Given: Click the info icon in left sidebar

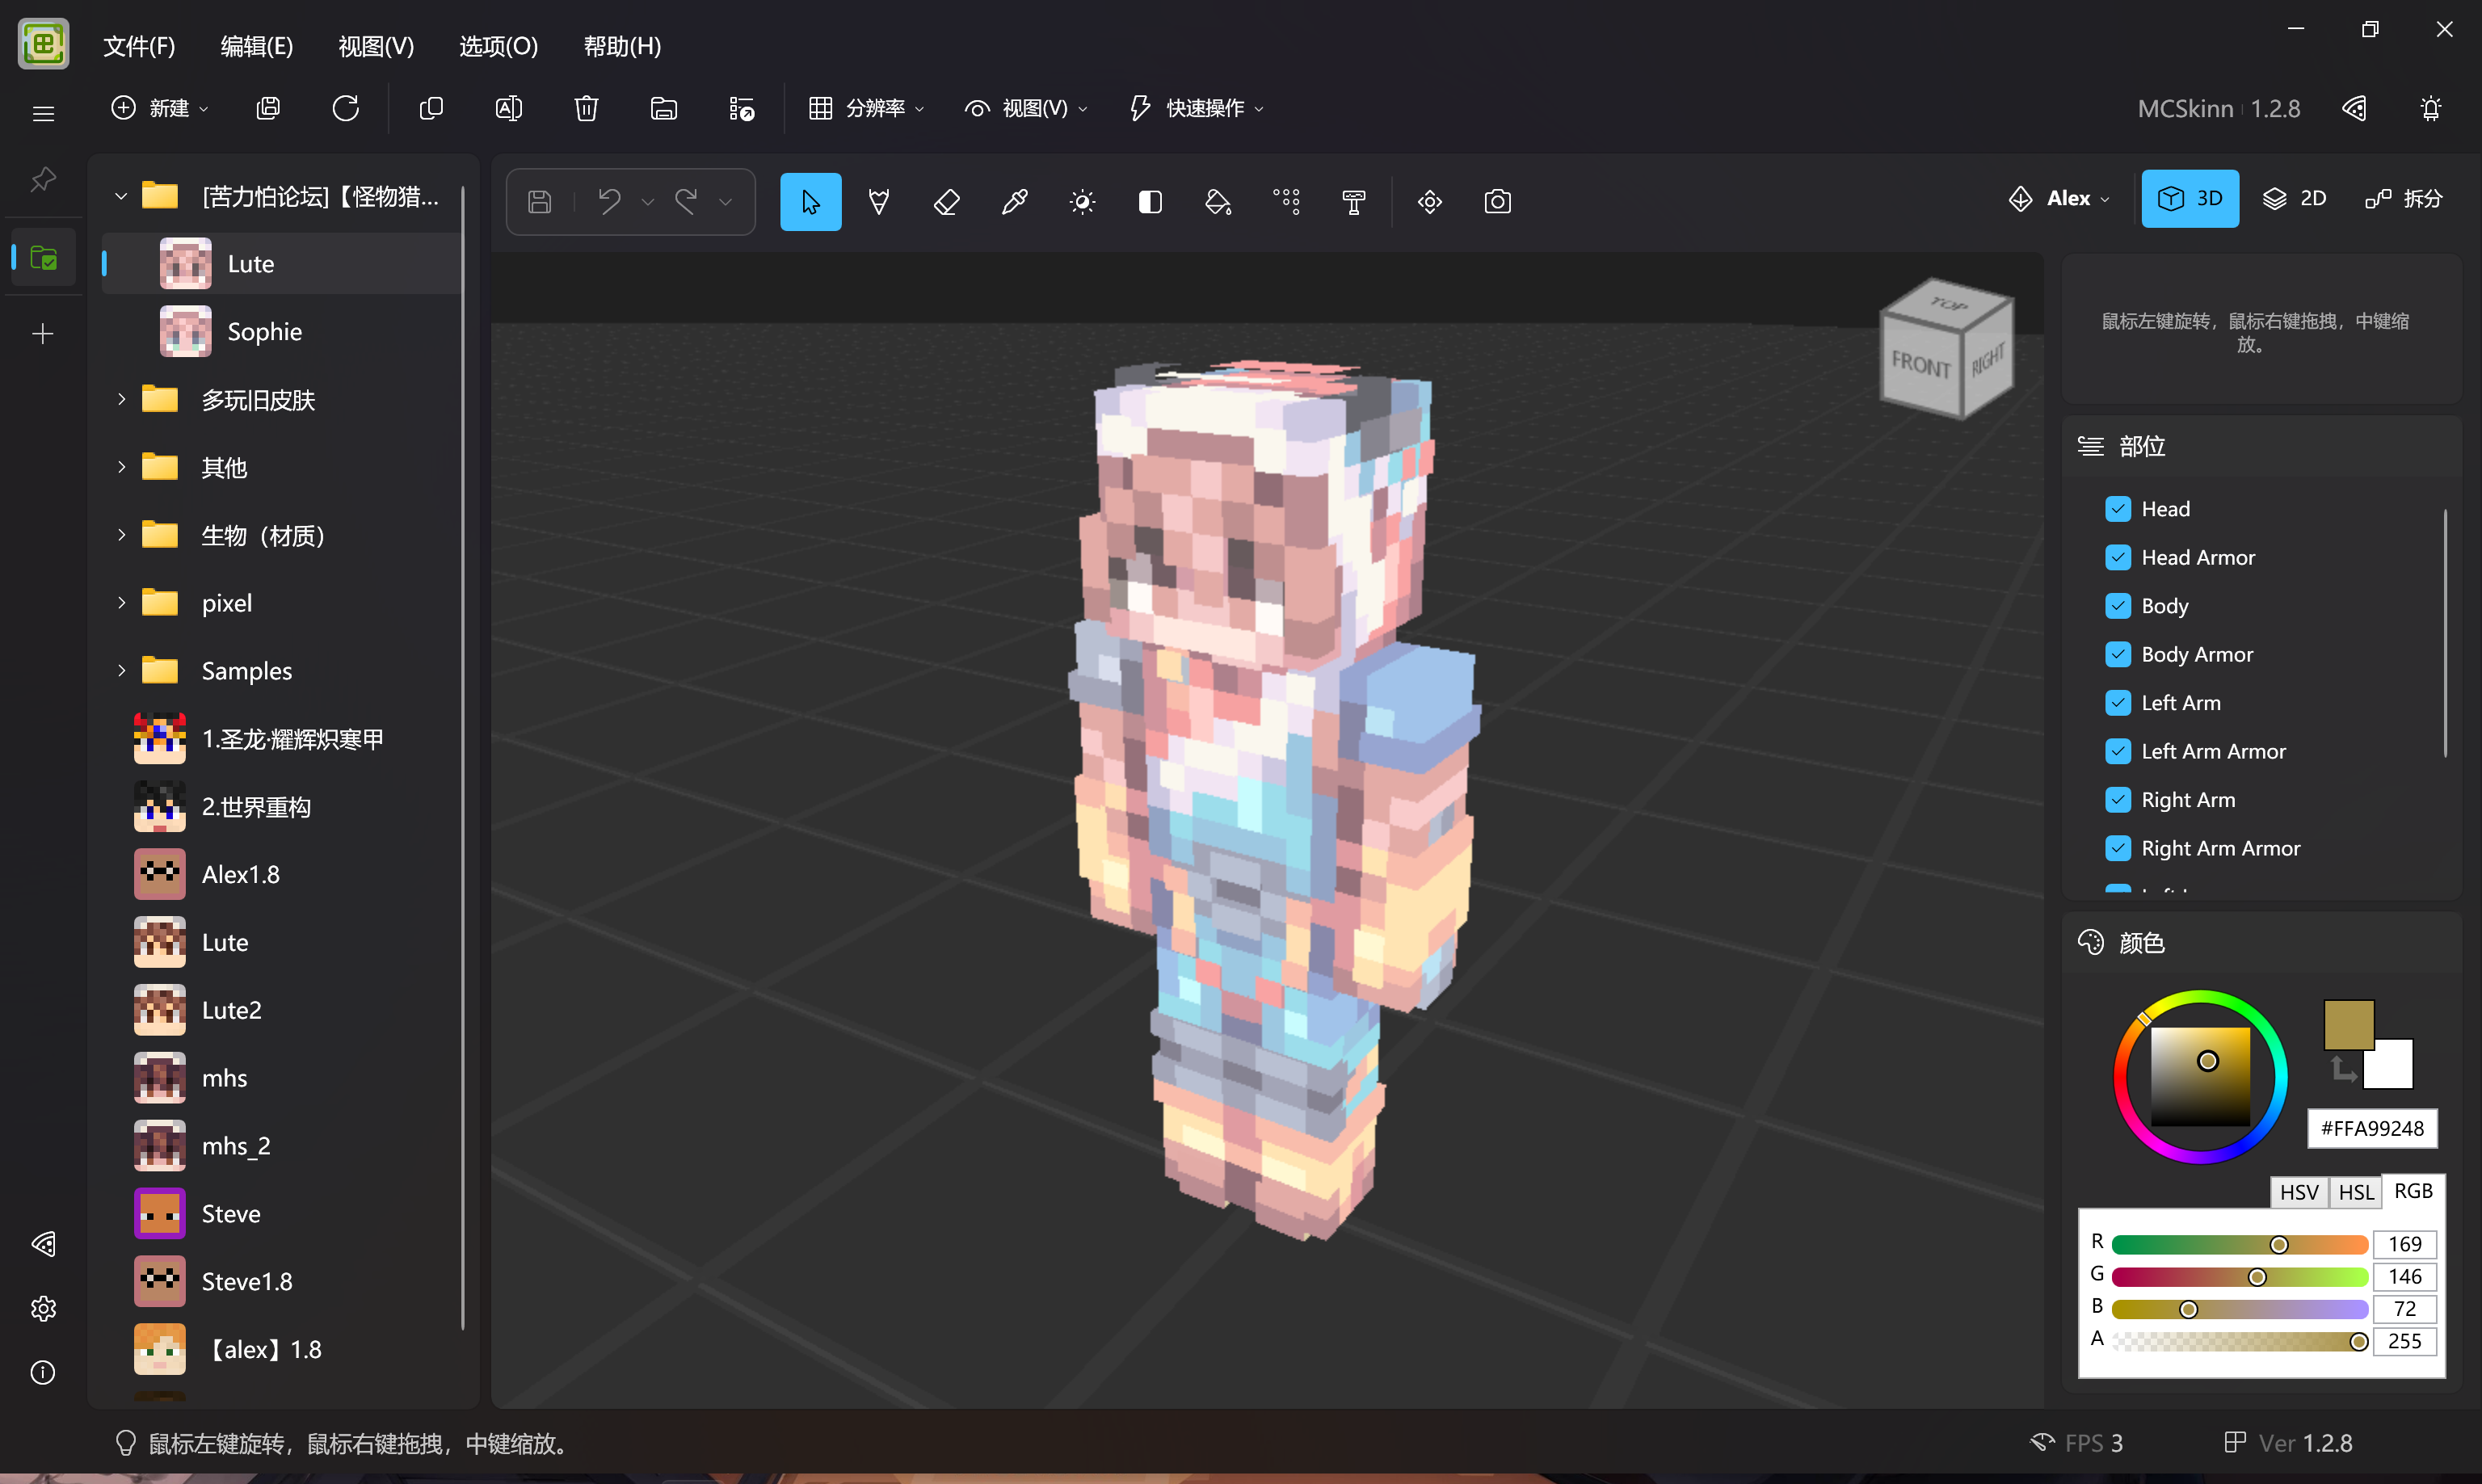Looking at the screenshot, I should 43,1372.
